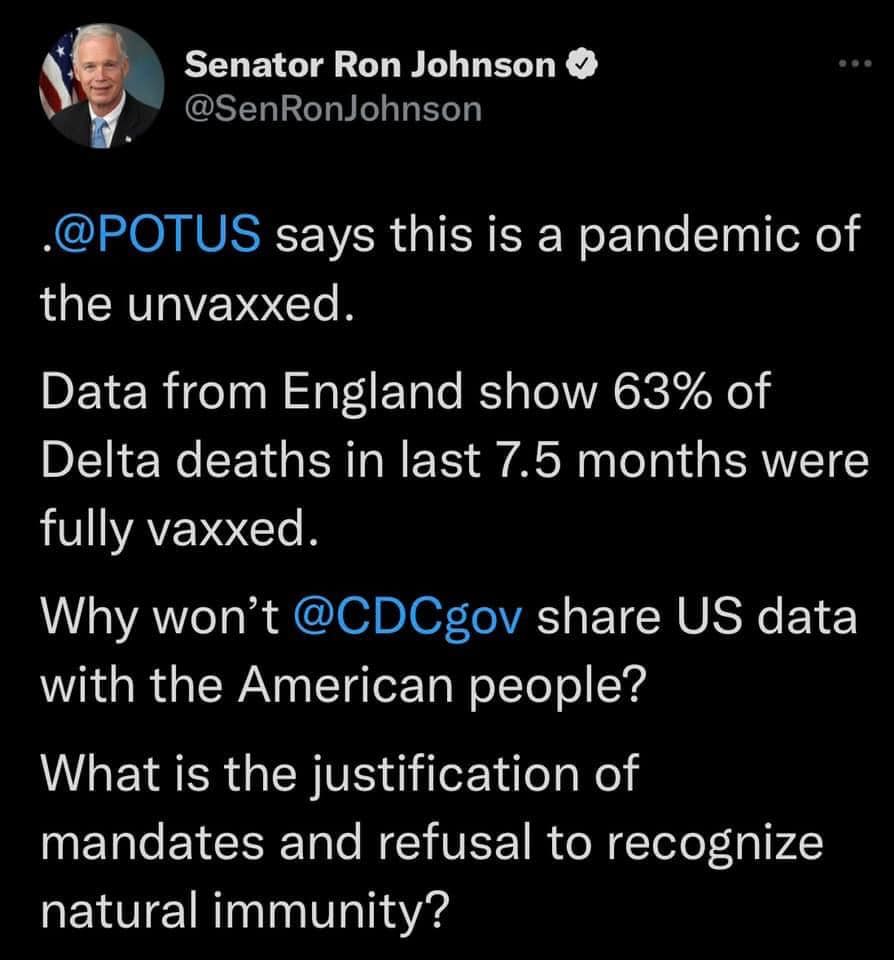Select the line "the unvaxxed."
This screenshot has height=960, width=894.
pos(196,303)
